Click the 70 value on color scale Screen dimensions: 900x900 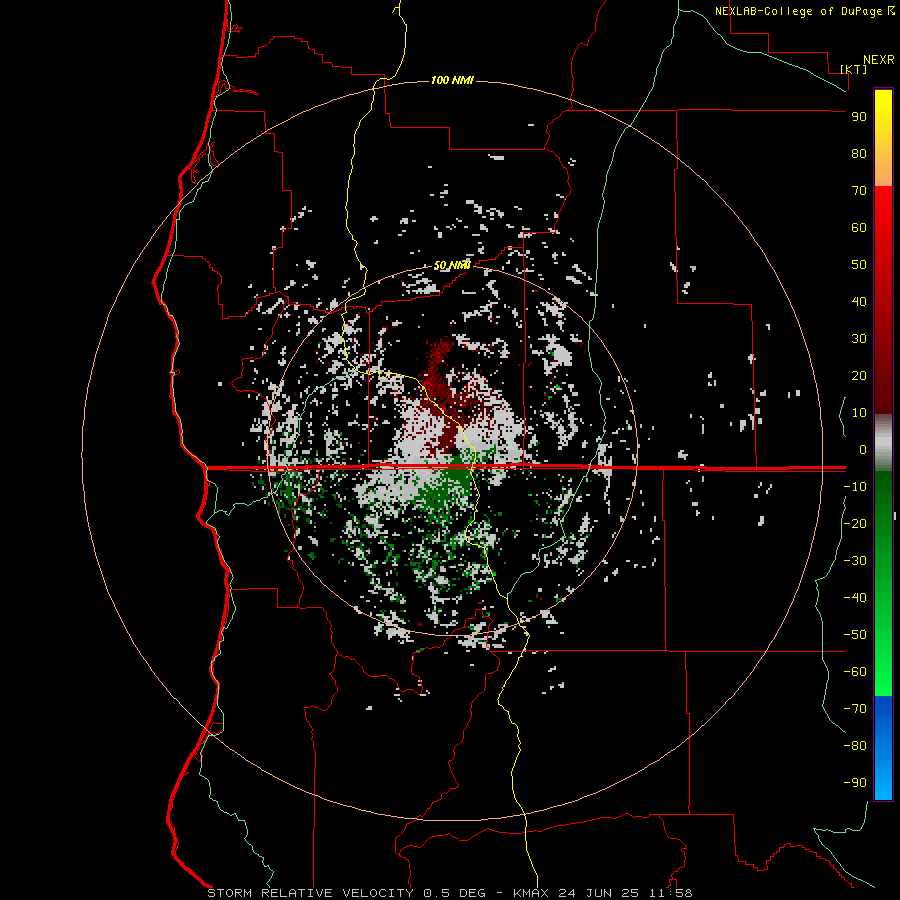(859, 191)
